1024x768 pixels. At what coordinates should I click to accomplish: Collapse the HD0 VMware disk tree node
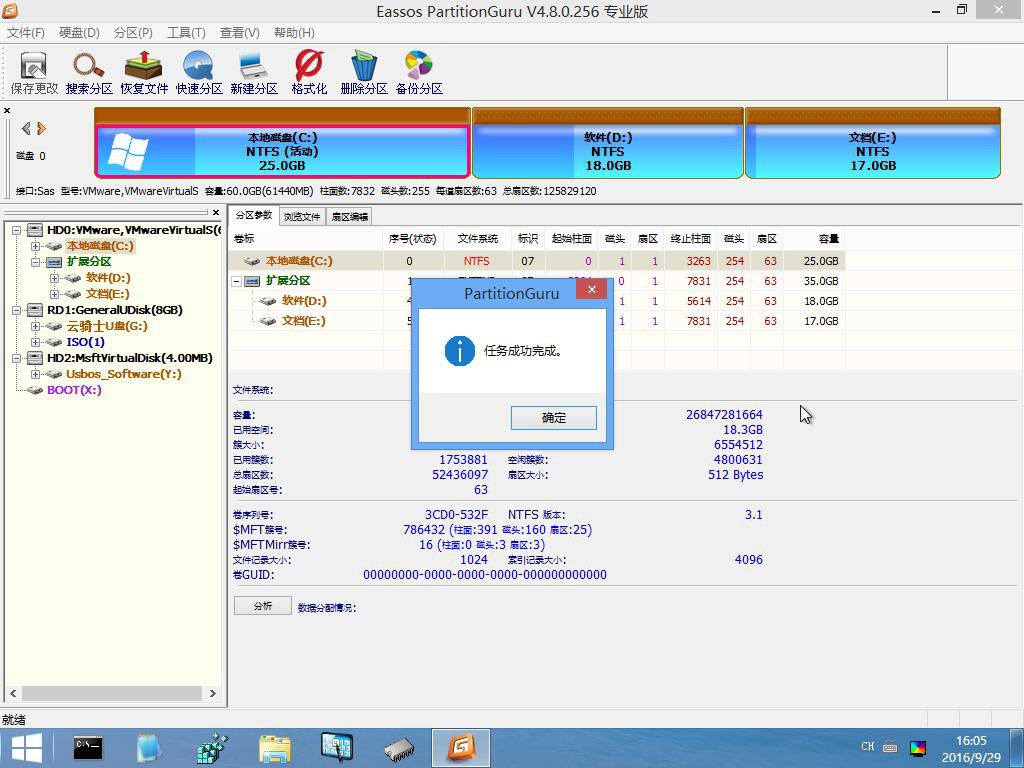pos(17,230)
